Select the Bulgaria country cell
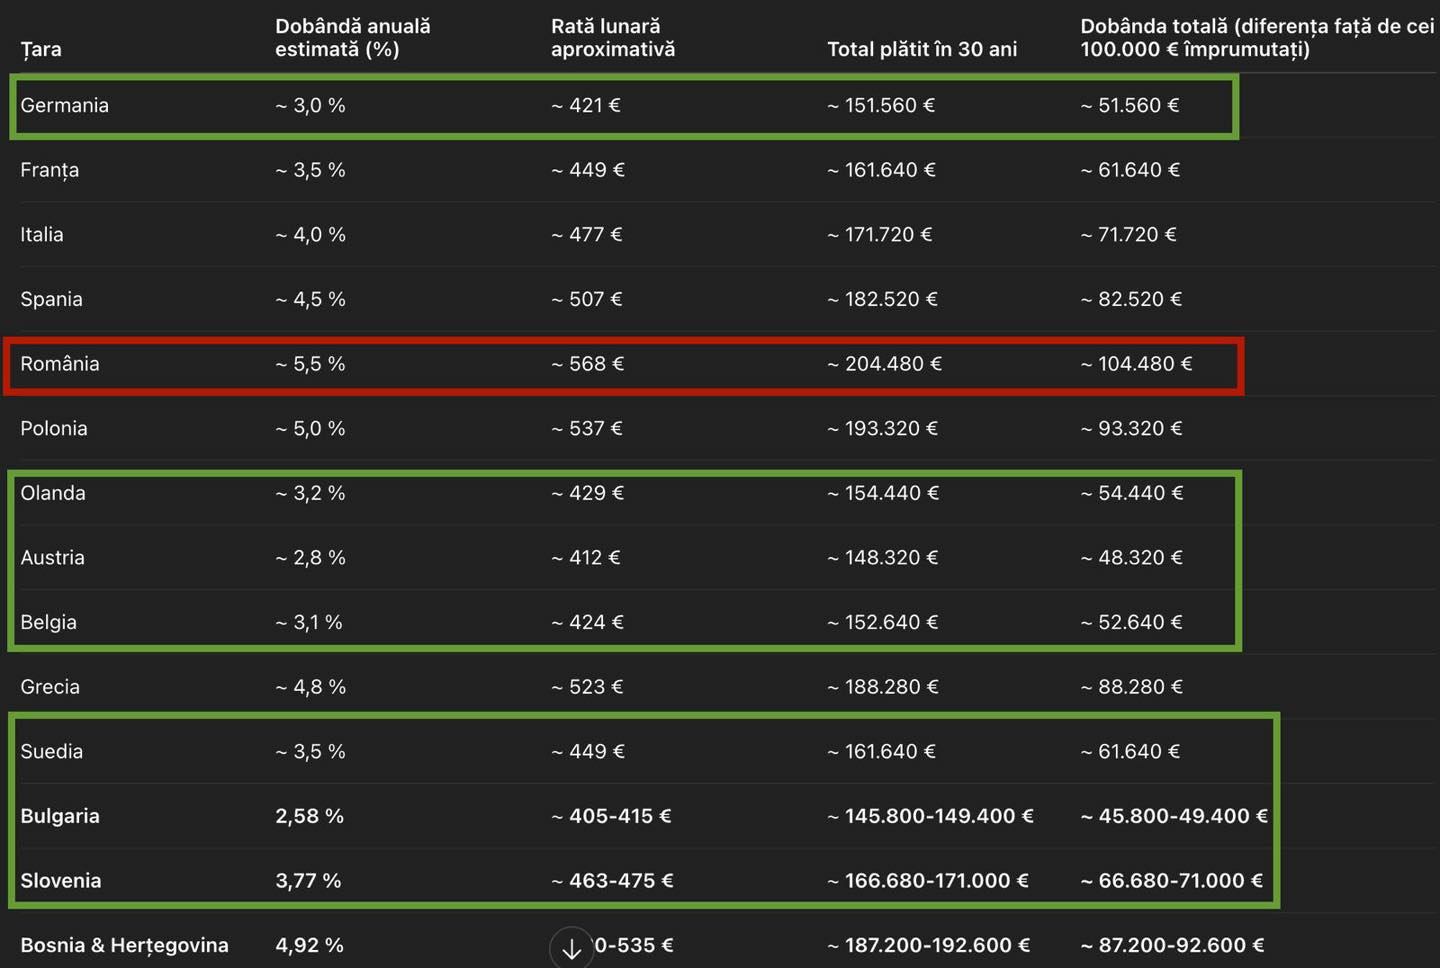Viewport: 1440px width, 968px height. click(x=60, y=816)
